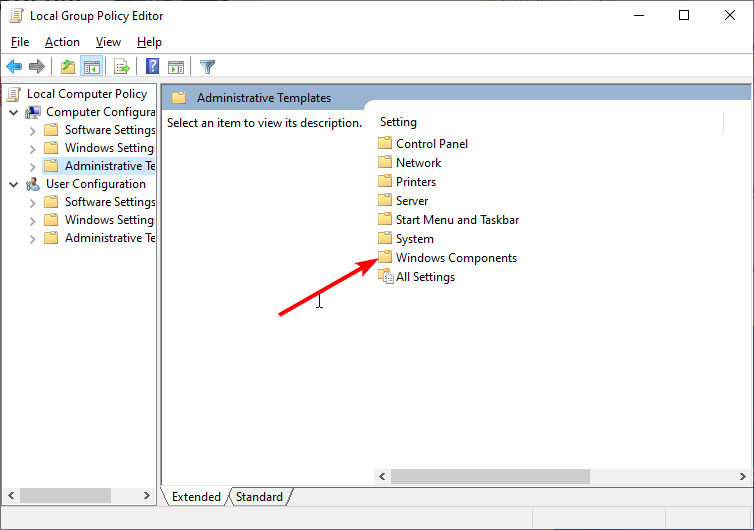The width and height of the screenshot is (754, 530).
Task: Click the blue Help question mark icon
Action: pyautogui.click(x=152, y=66)
